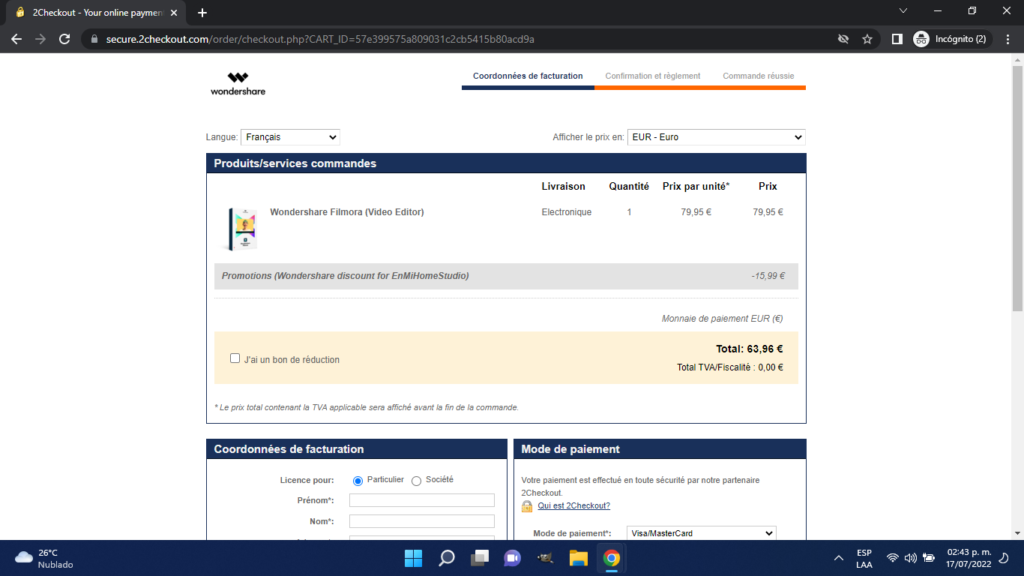Click Wondershare Filmora (Video Editor) product name
1024x576 pixels.
point(347,212)
